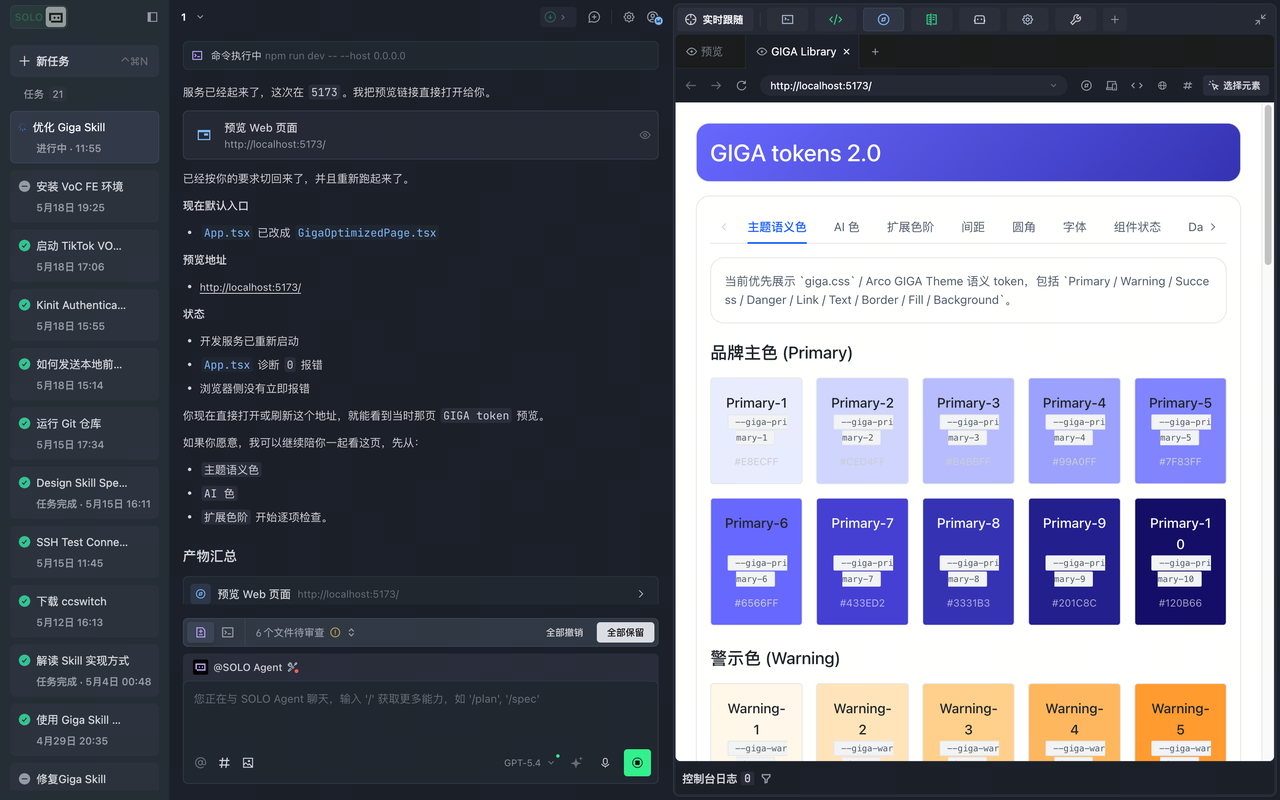Click hash icon in browser toolbar
This screenshot has height=800, width=1280.
click(x=1187, y=86)
